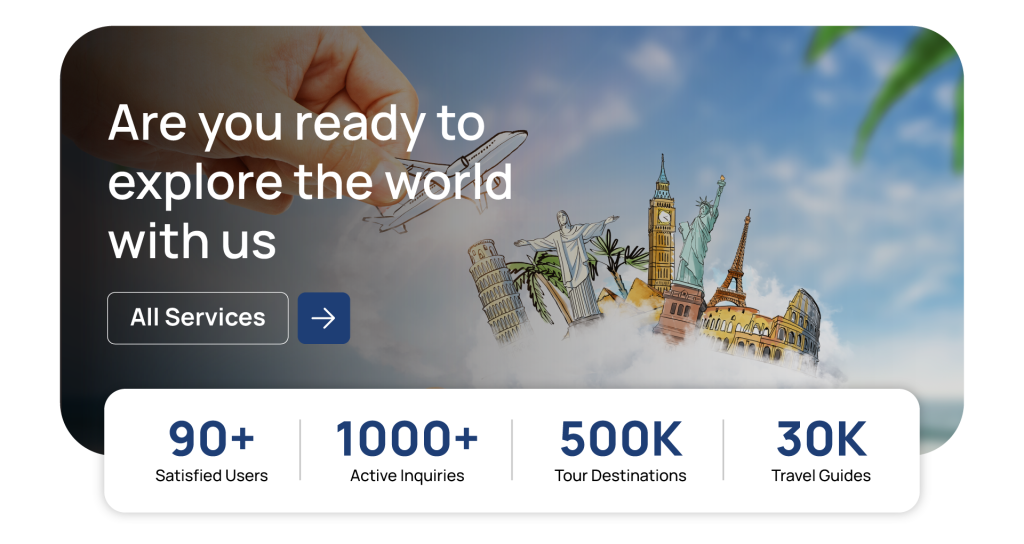
Task: Click the Leaning Tower of Pisa illustration
Action: tap(495, 291)
